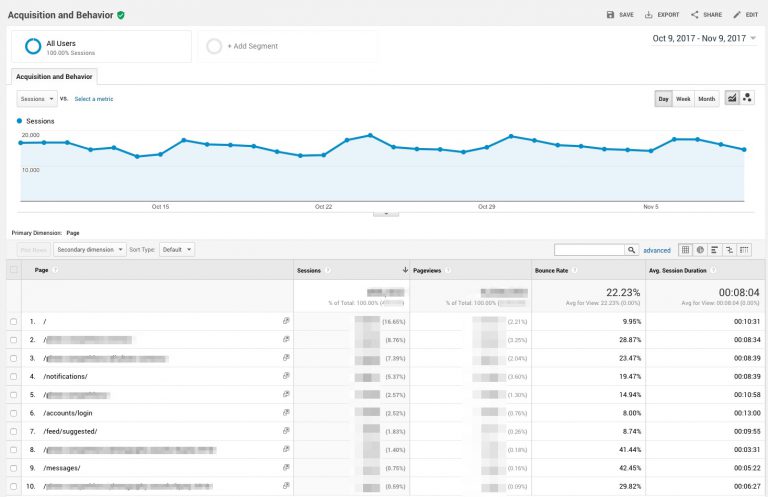Click inside the table search field
The image size is (768, 497).
(589, 249)
